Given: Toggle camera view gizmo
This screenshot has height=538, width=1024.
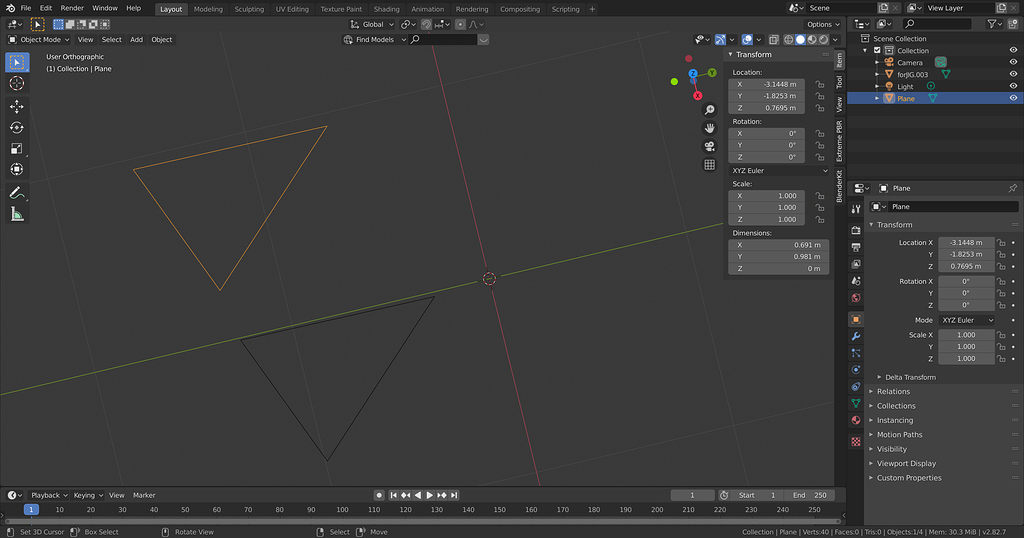Looking at the screenshot, I should pyautogui.click(x=709, y=146).
